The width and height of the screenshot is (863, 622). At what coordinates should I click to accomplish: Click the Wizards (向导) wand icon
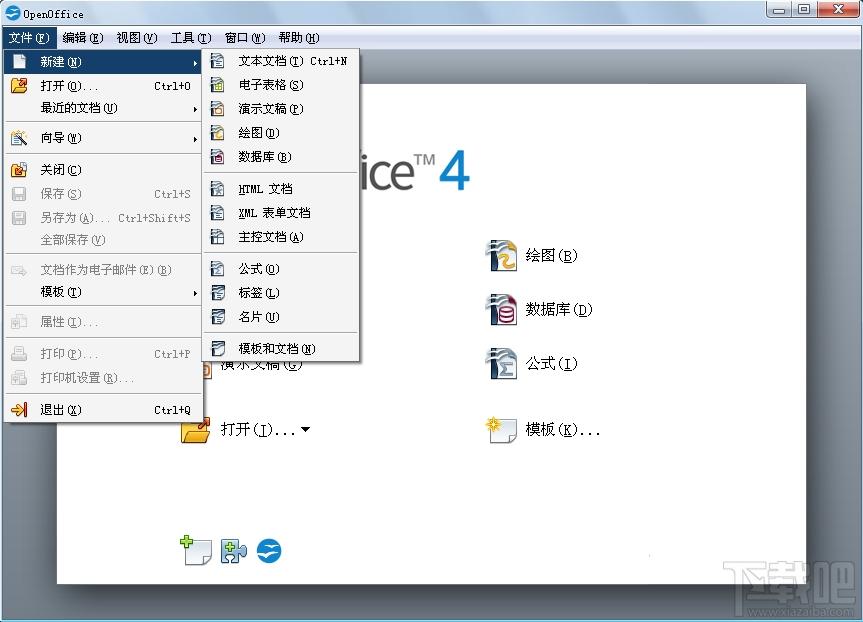(19, 138)
